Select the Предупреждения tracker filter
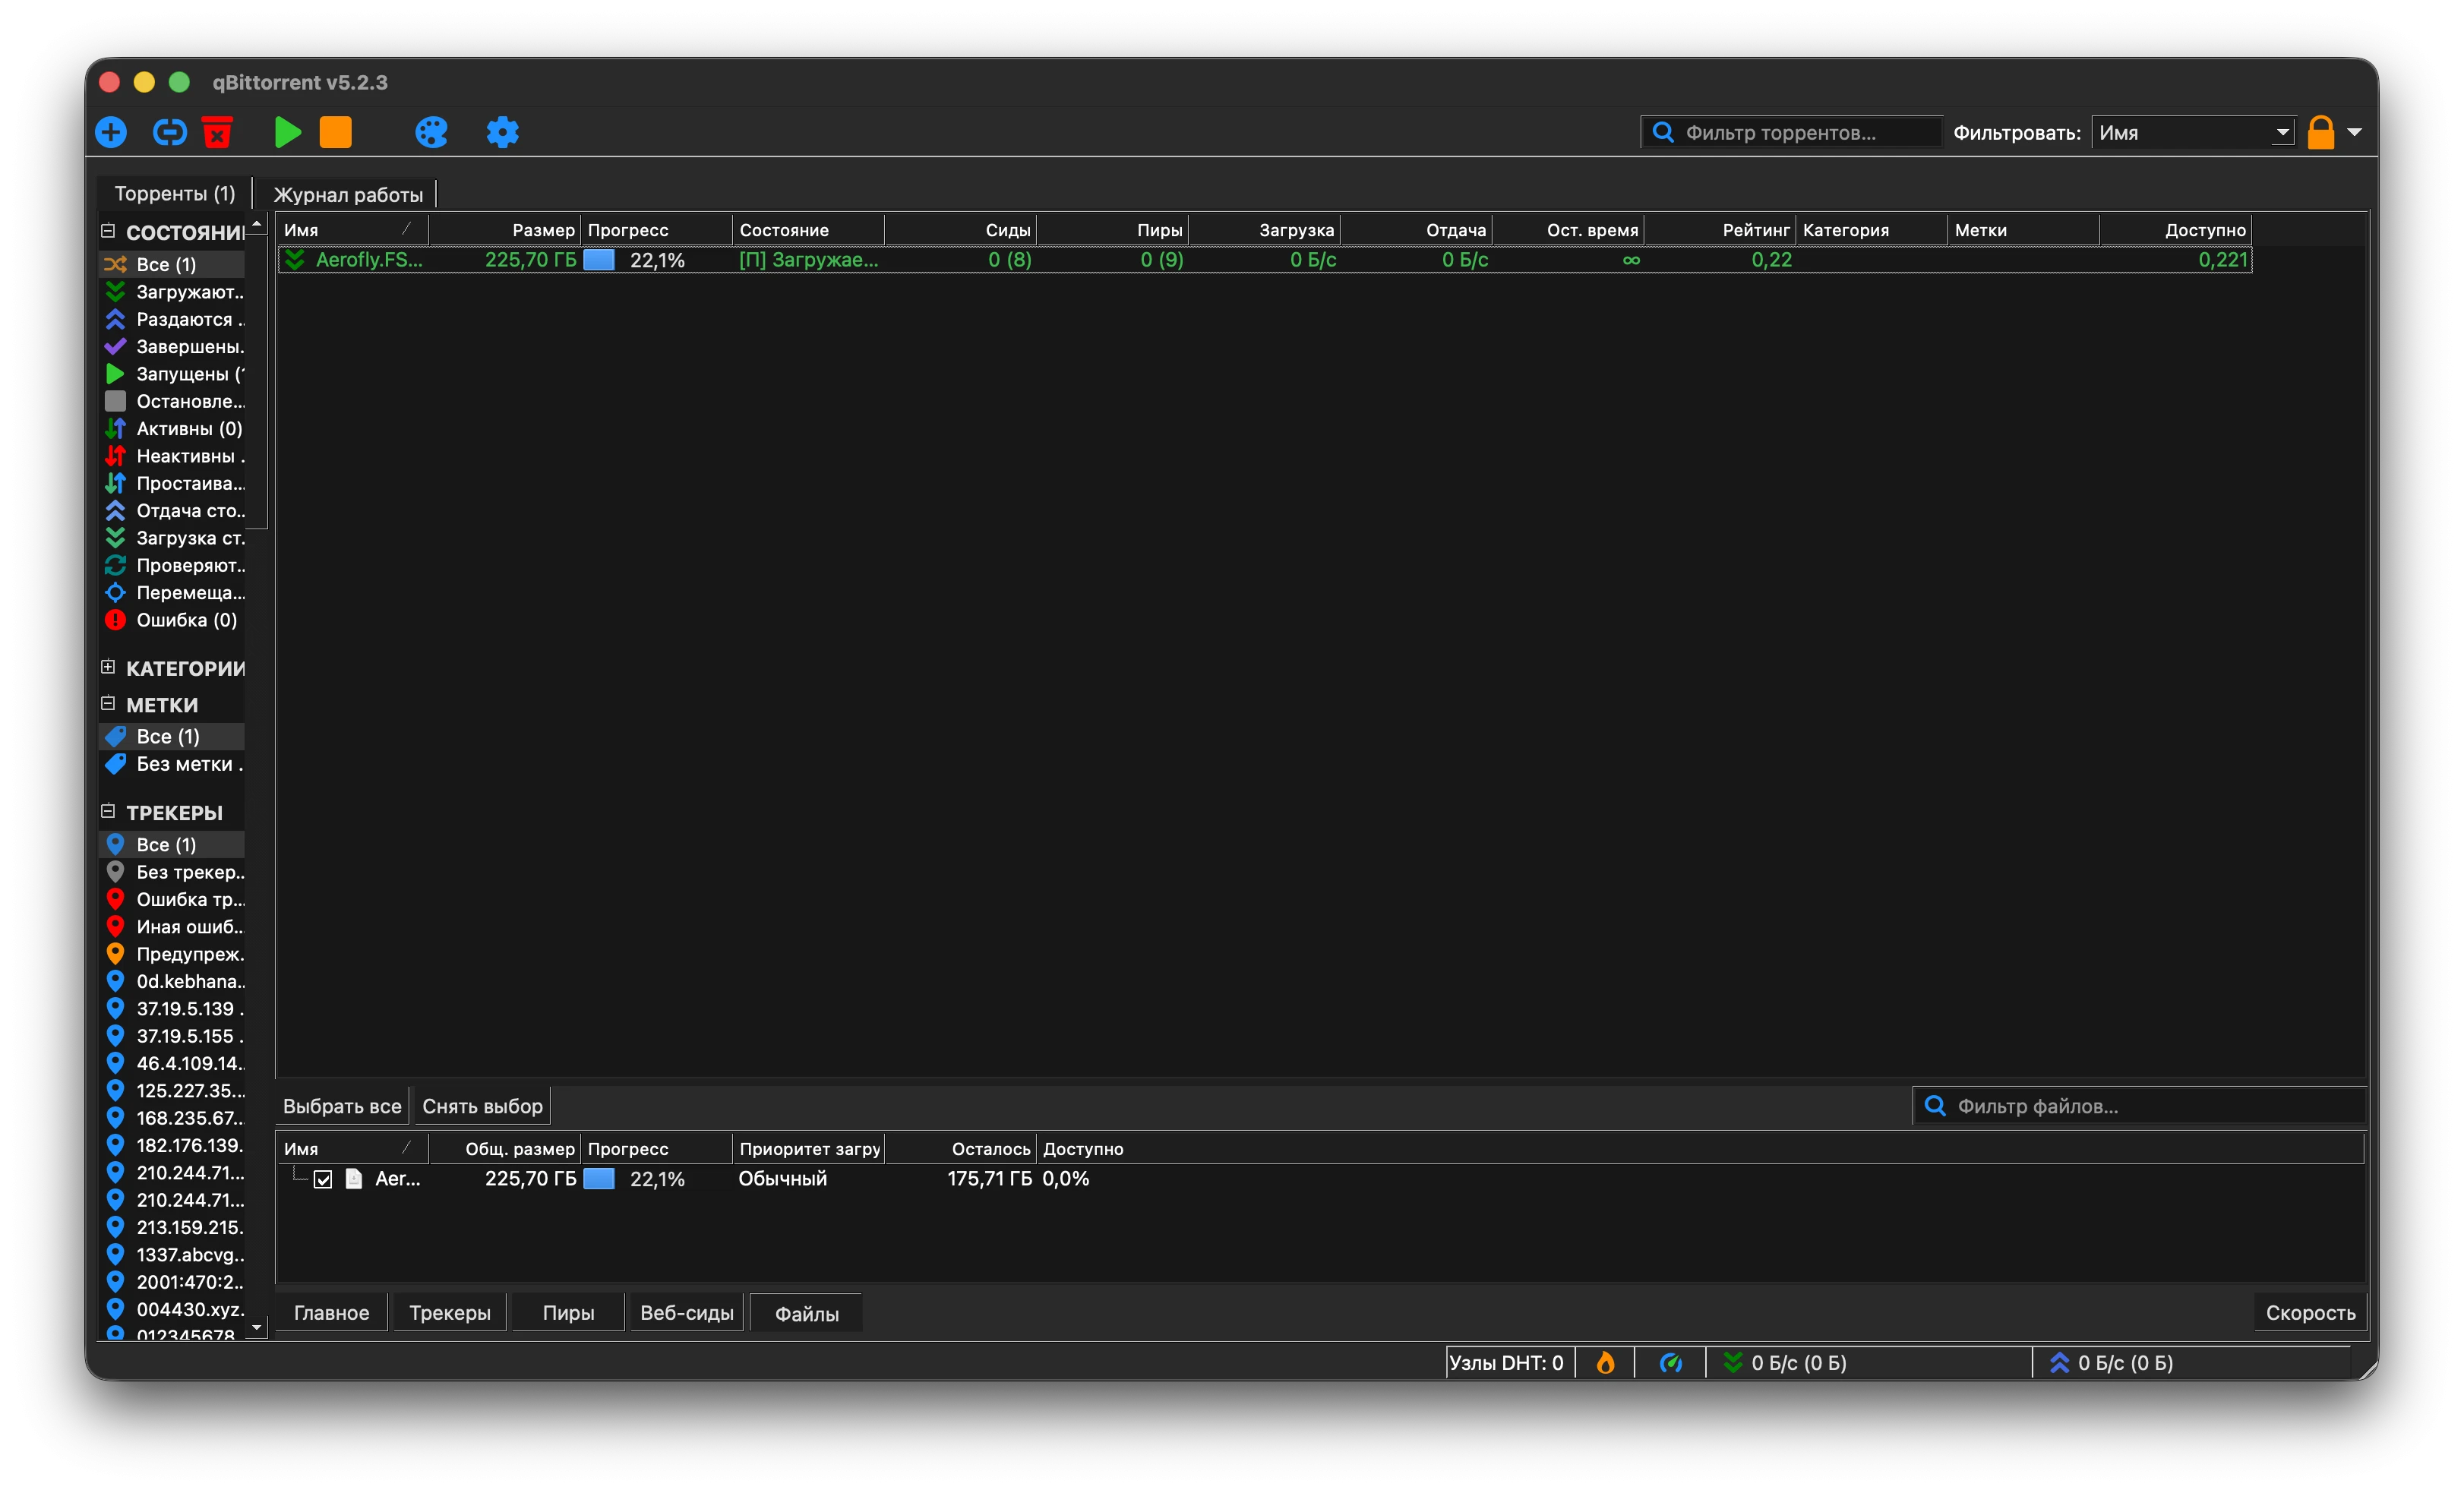This screenshot has height=1493, width=2464. 172,954
